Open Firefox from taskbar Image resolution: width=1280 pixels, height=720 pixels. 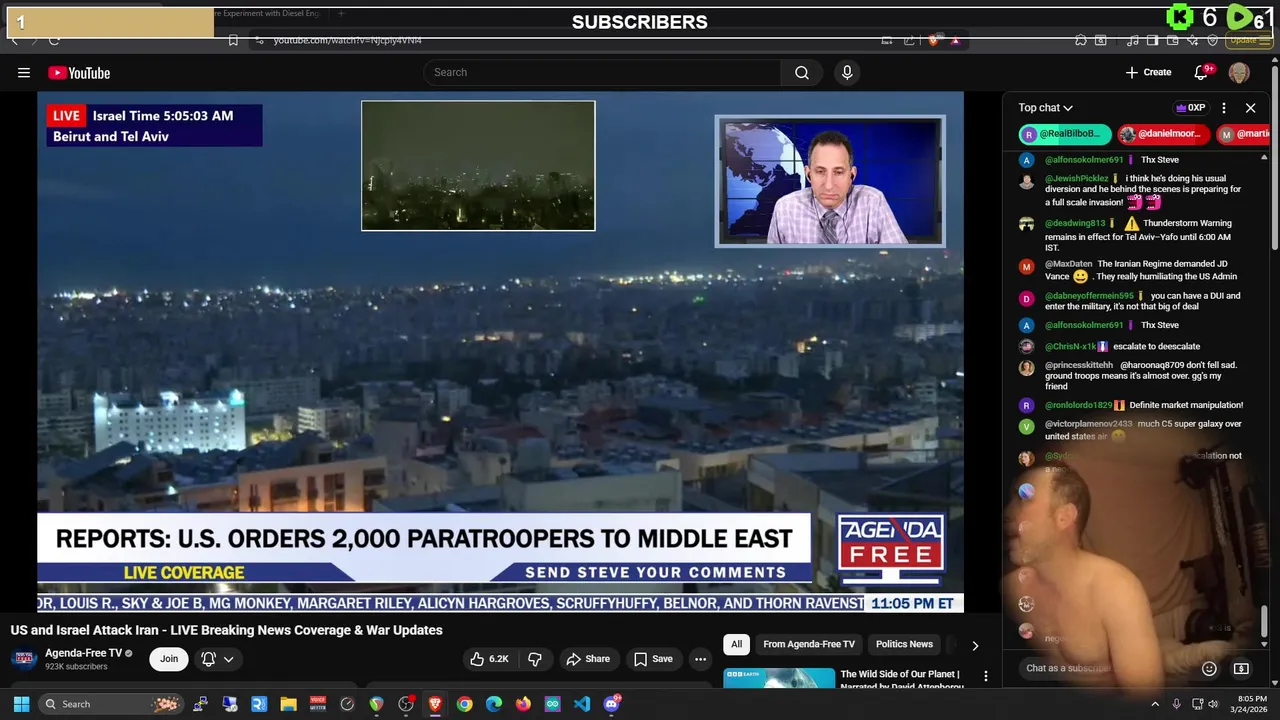[523, 704]
